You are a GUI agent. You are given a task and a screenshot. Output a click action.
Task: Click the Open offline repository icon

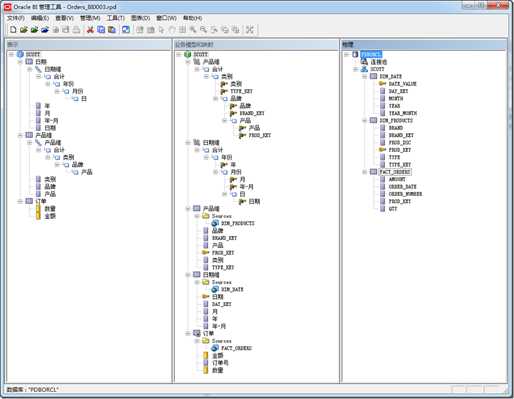(23, 30)
